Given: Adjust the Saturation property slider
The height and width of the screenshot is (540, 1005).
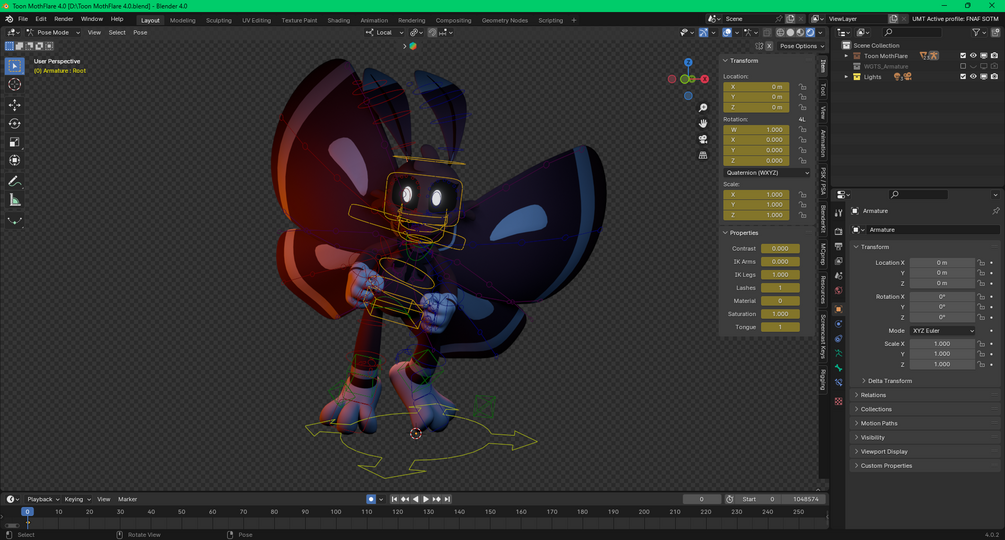Looking at the screenshot, I should coord(780,314).
